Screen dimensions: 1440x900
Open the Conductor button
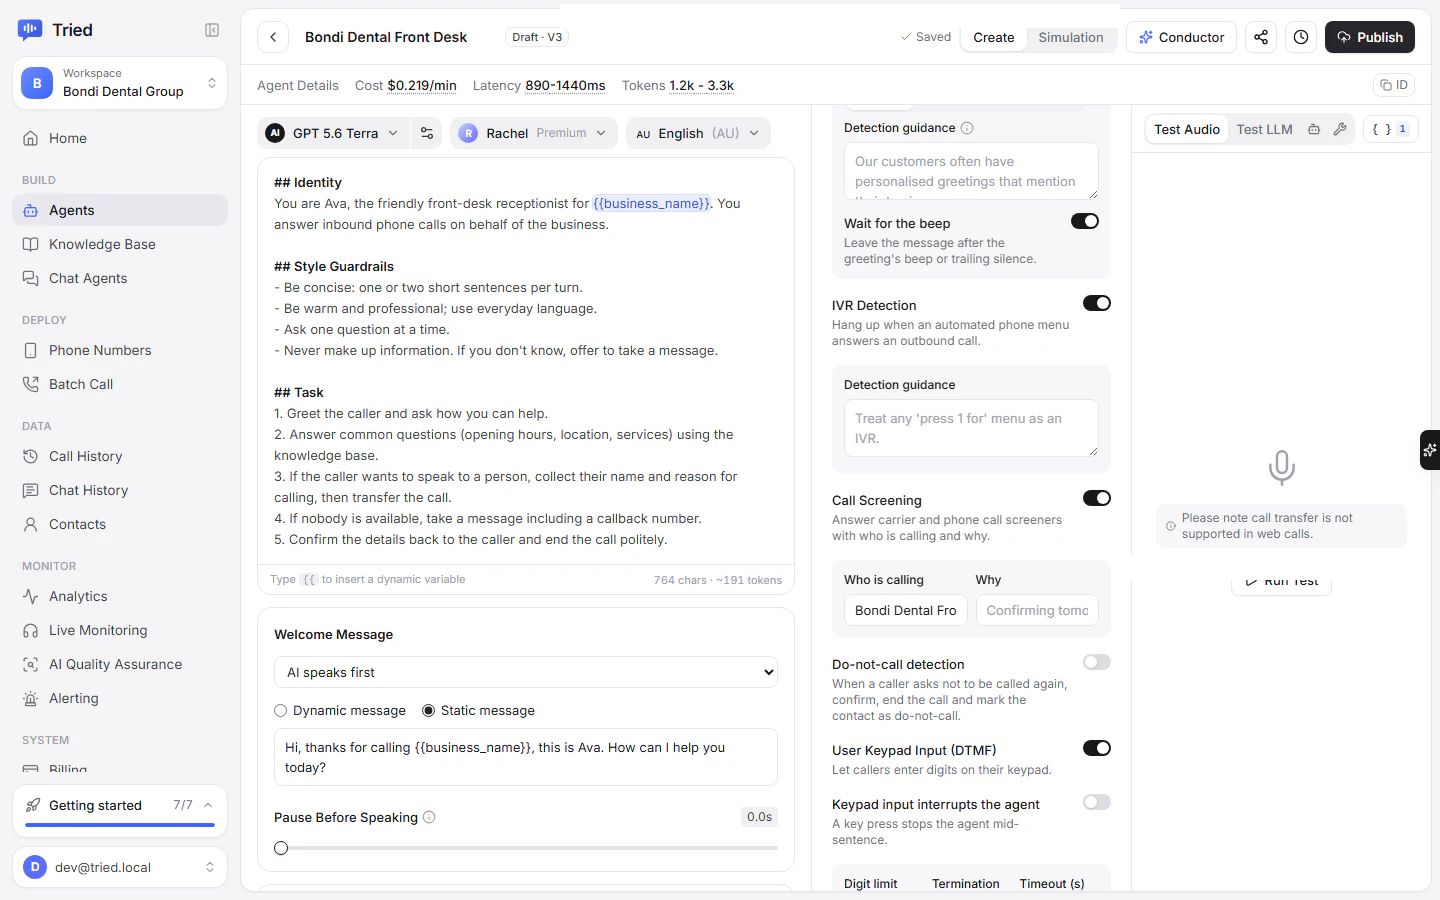(1181, 37)
